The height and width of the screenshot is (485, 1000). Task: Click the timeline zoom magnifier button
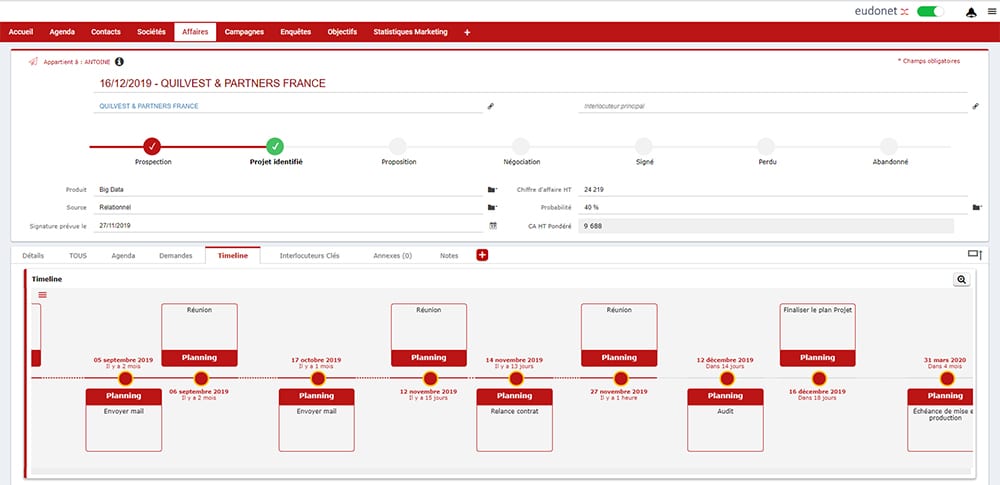(x=961, y=279)
